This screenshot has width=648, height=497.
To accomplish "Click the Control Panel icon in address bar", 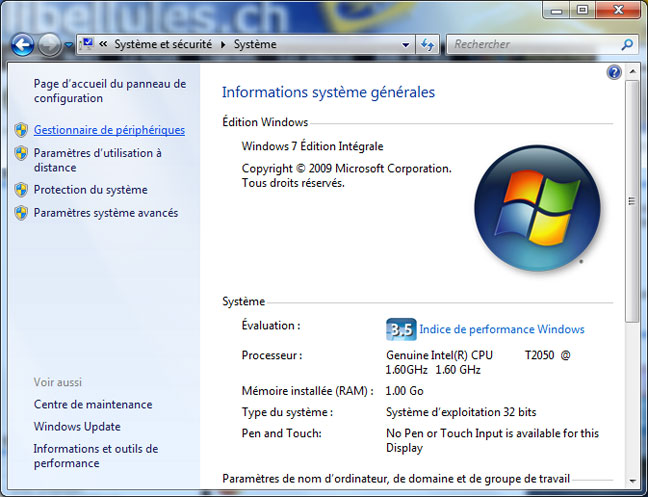I will [87, 44].
